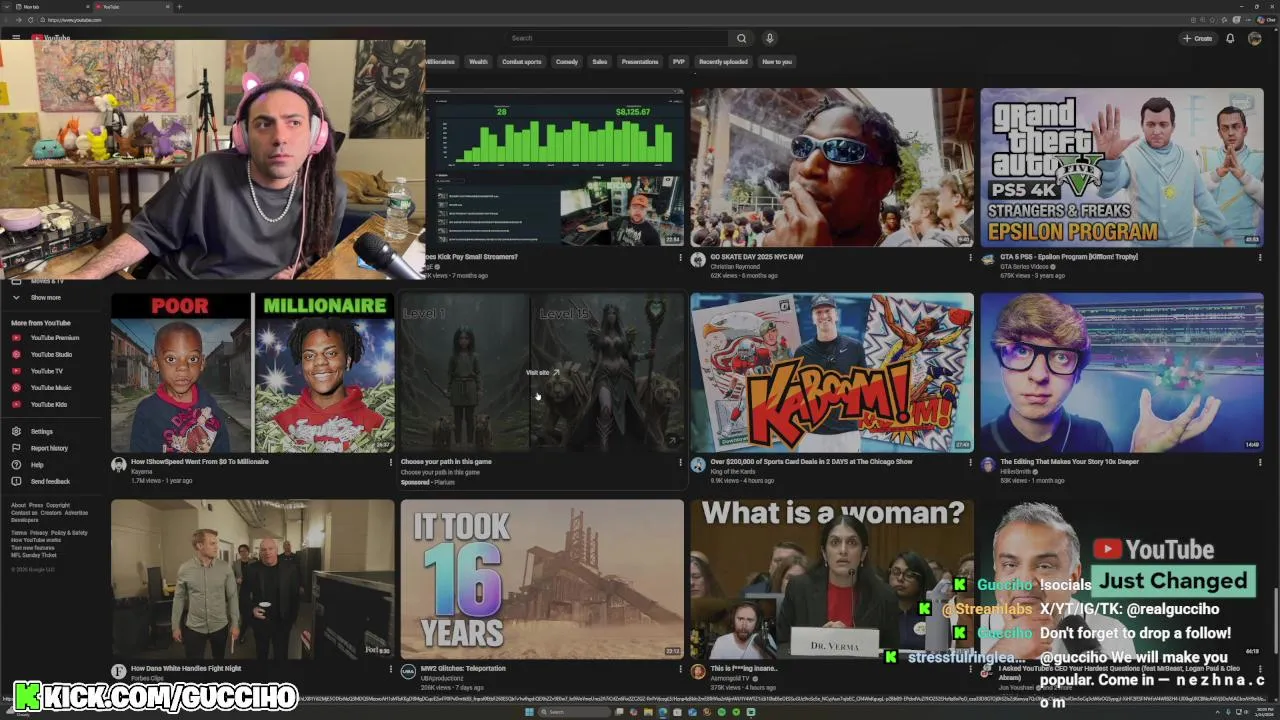Open The Editing That Makes thumbnail
This screenshot has width=1280, height=720.
coord(1122,372)
